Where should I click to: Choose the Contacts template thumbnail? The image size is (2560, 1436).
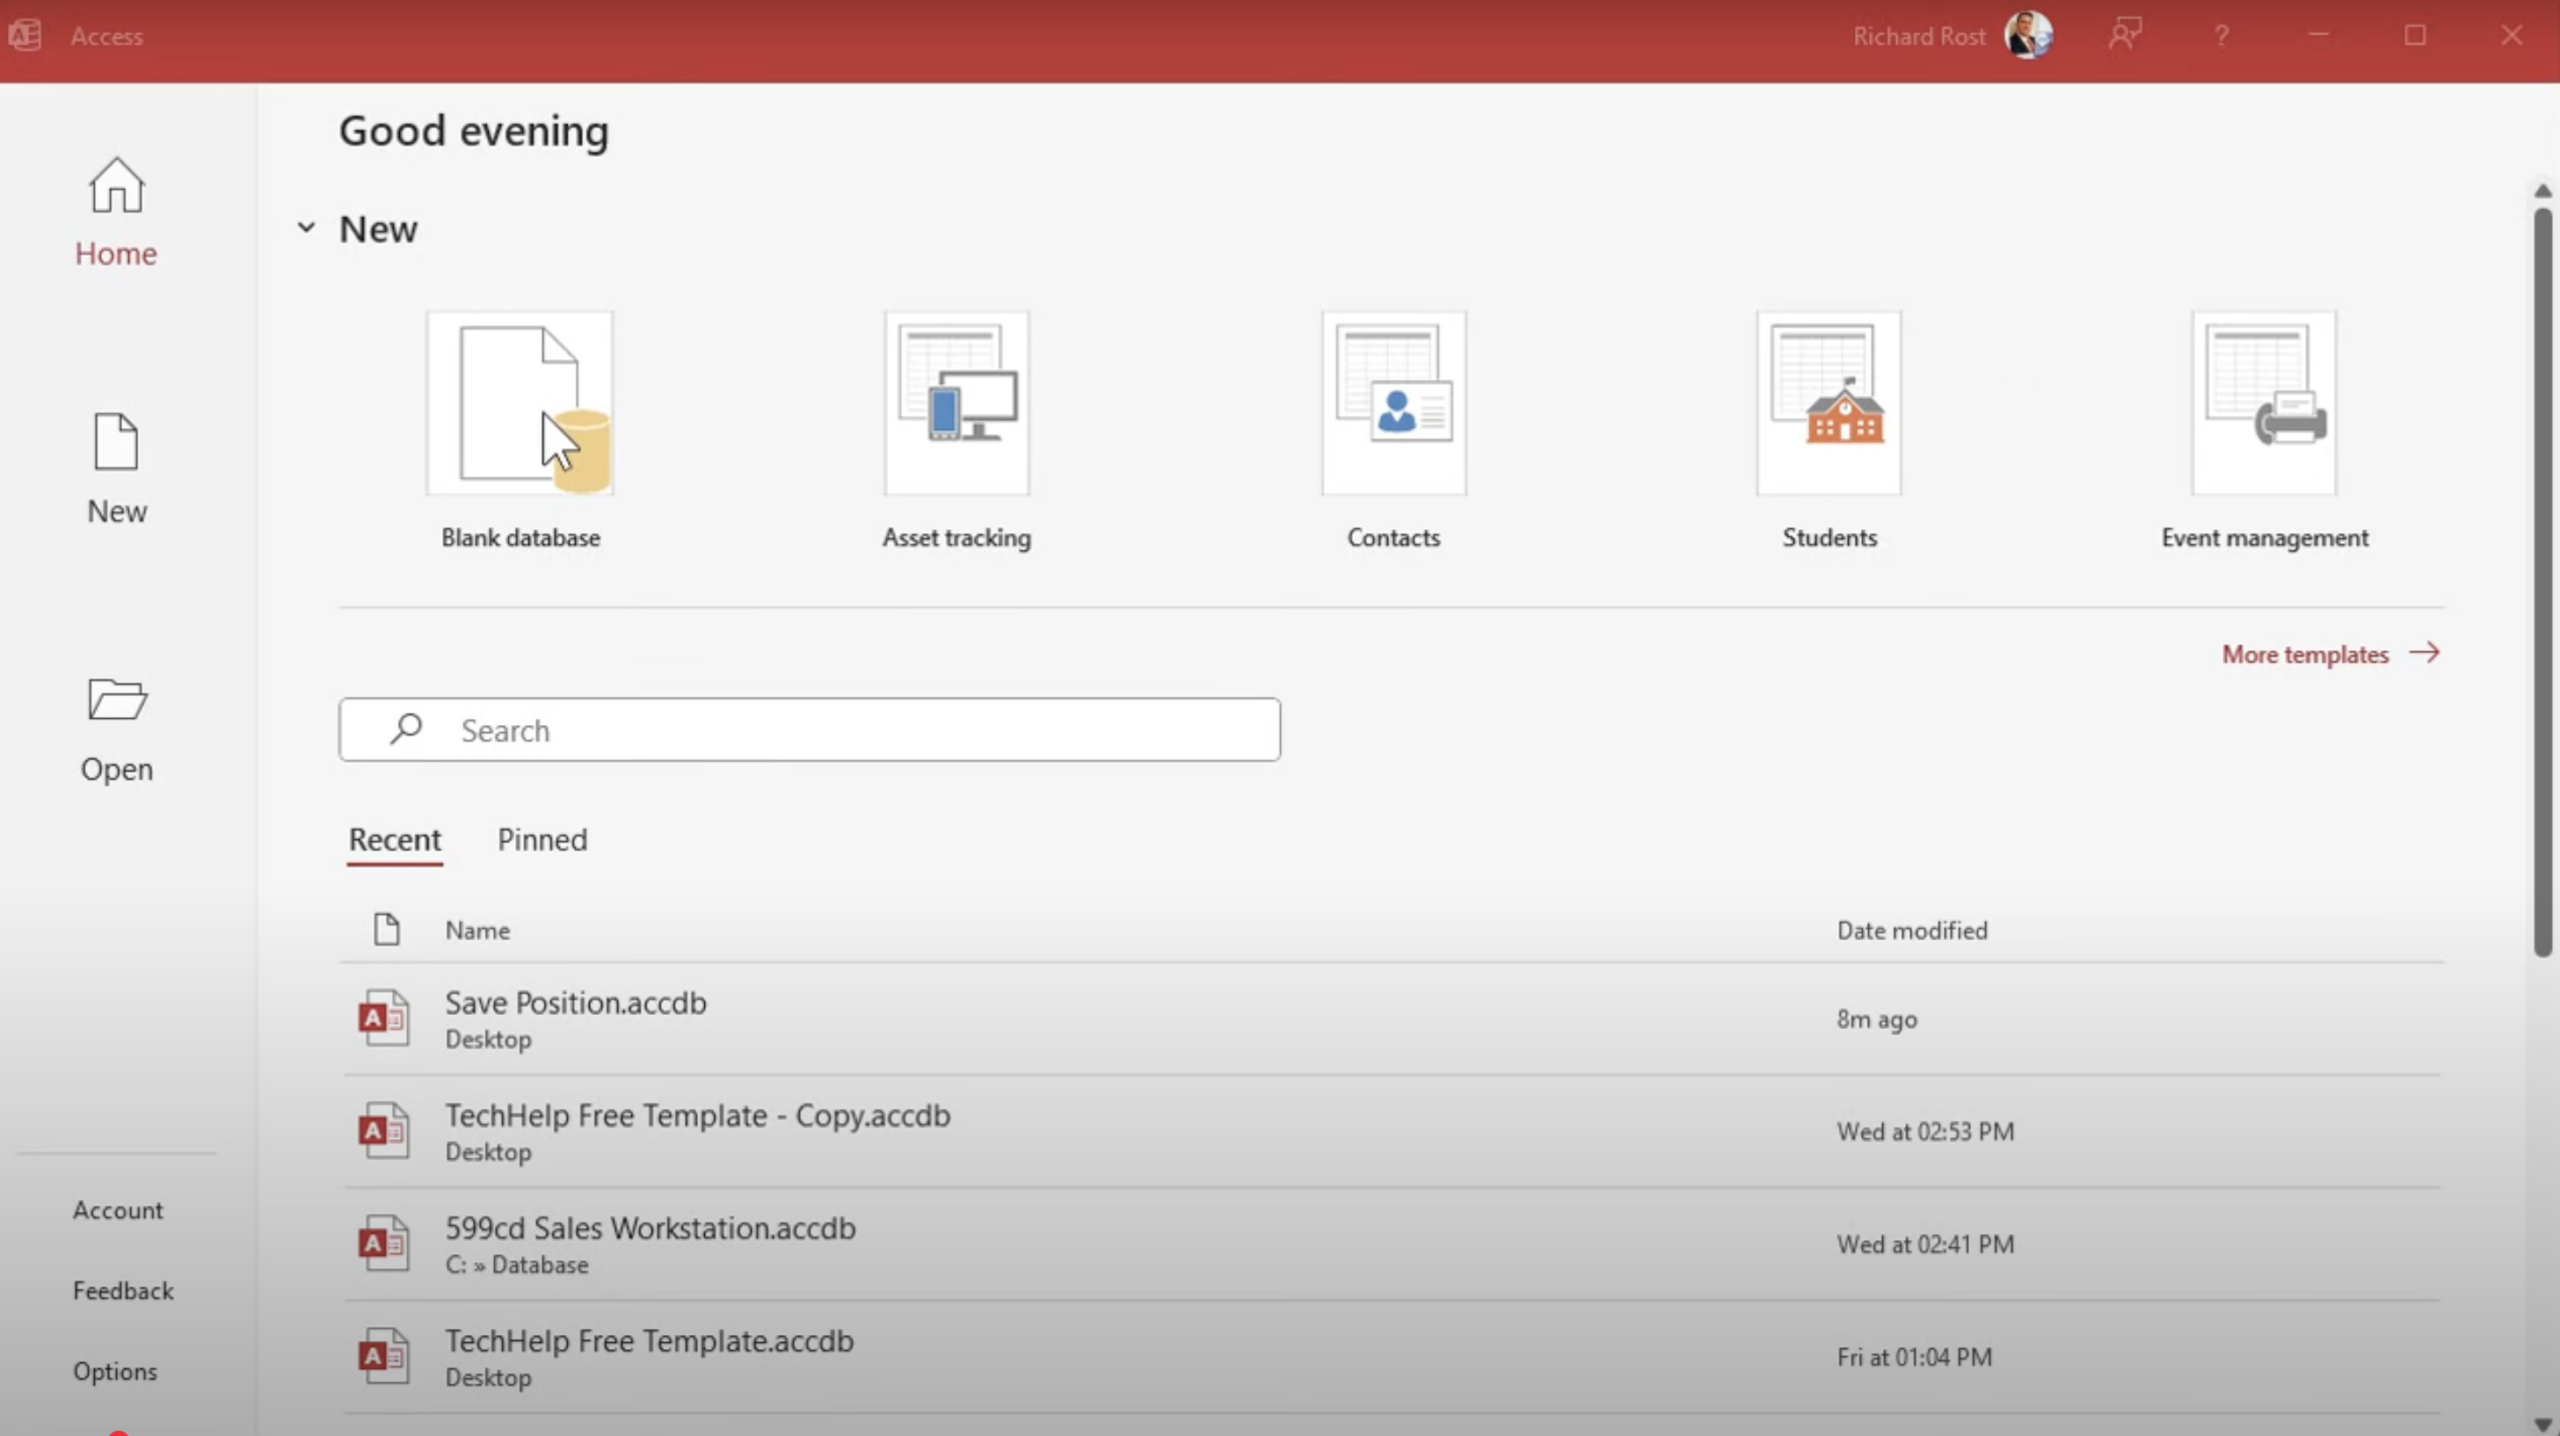[1394, 402]
